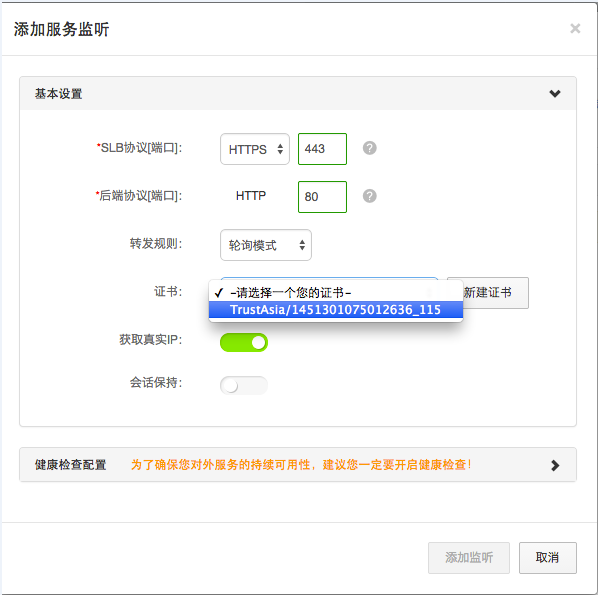Click the help icon beside SLB port 443
The height and width of the screenshot is (595, 598).
point(369,148)
